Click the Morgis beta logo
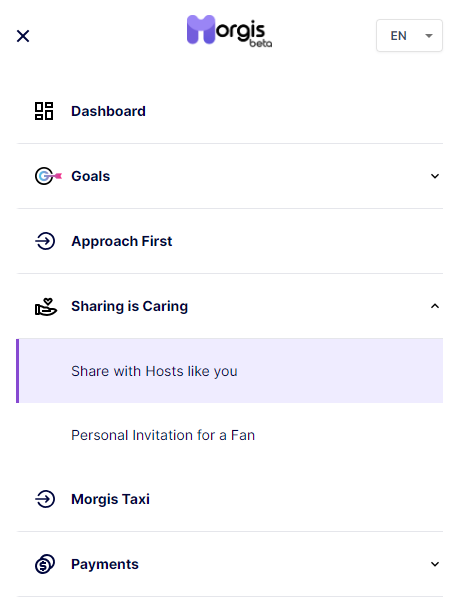The image size is (457, 600). point(229,31)
